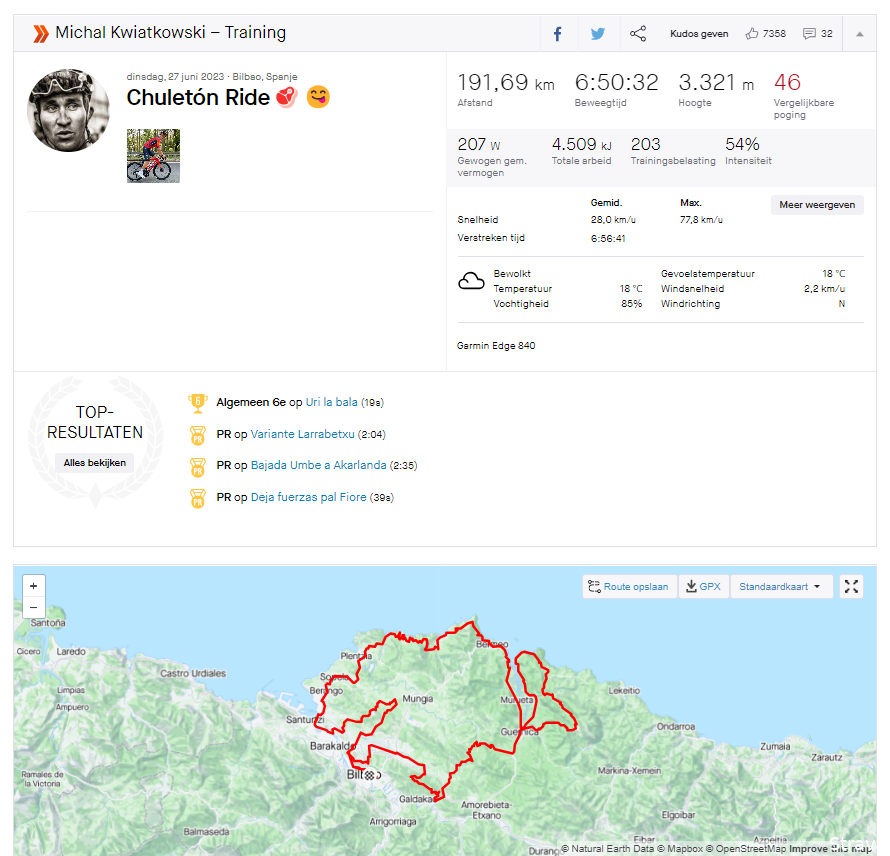Download the GPX file
Image resolution: width=890 pixels, height=856 pixels.
pyautogui.click(x=704, y=587)
